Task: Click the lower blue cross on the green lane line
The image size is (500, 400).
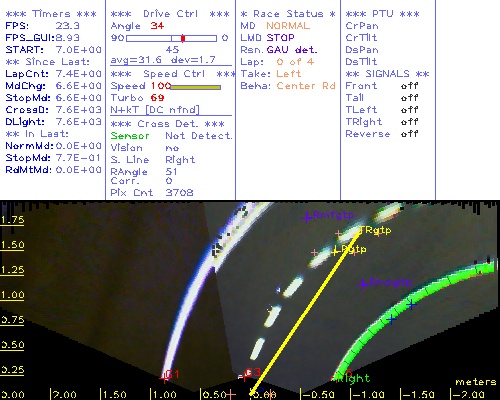Action: pos(391,320)
